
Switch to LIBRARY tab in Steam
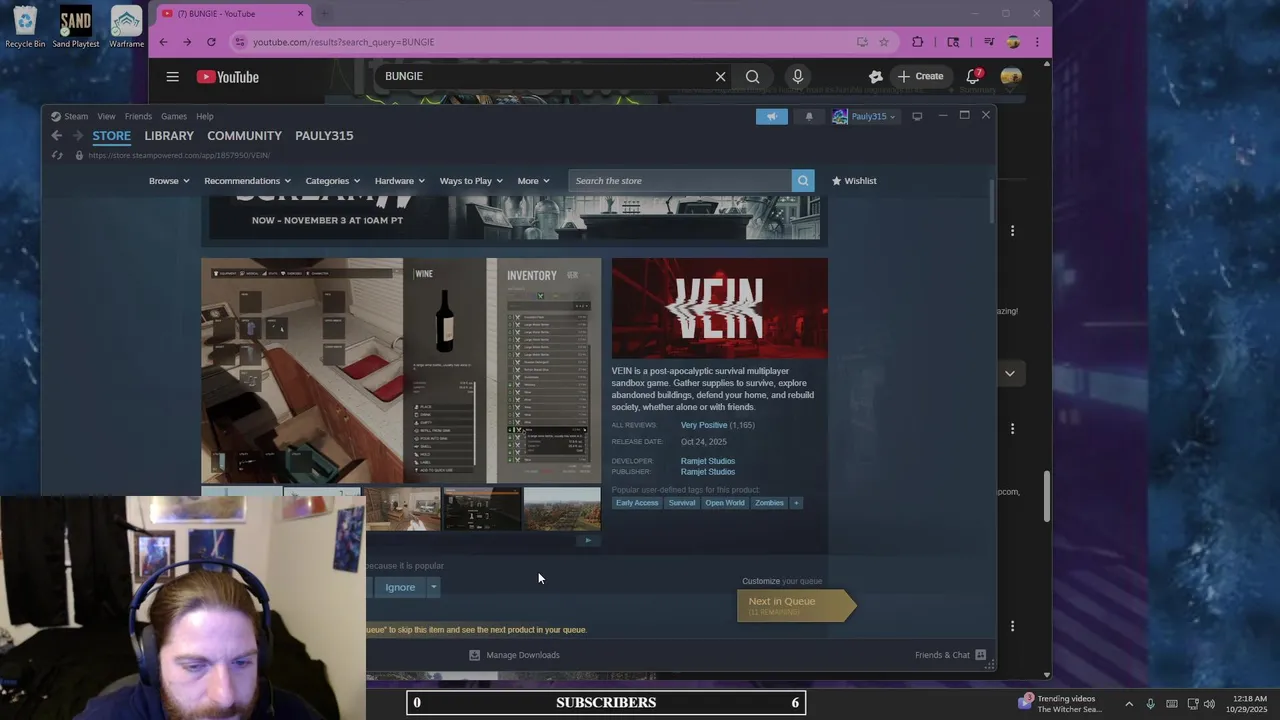(169, 136)
